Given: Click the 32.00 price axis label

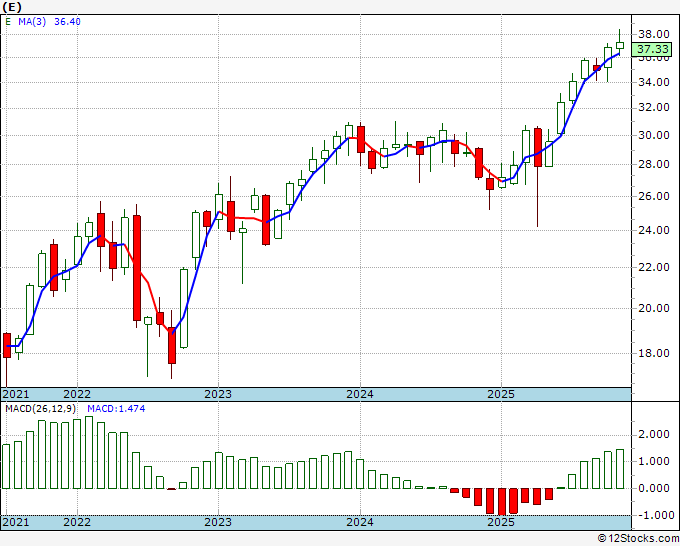Looking at the screenshot, I should tap(654, 108).
